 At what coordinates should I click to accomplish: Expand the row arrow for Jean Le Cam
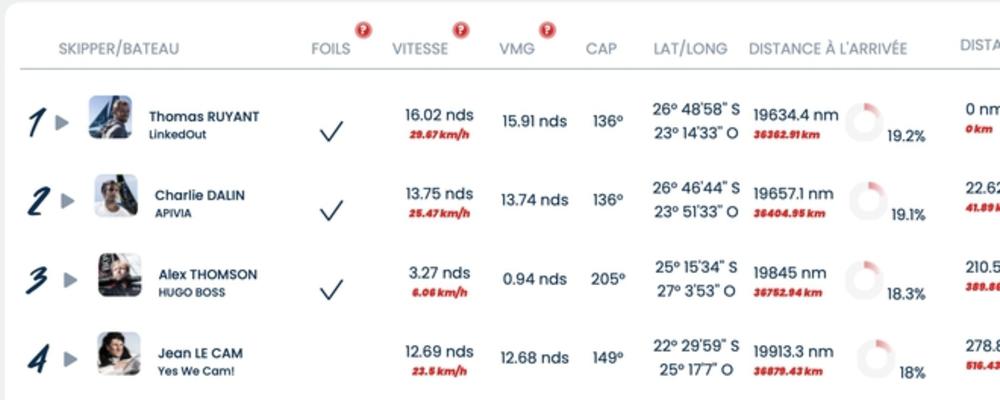(70, 359)
